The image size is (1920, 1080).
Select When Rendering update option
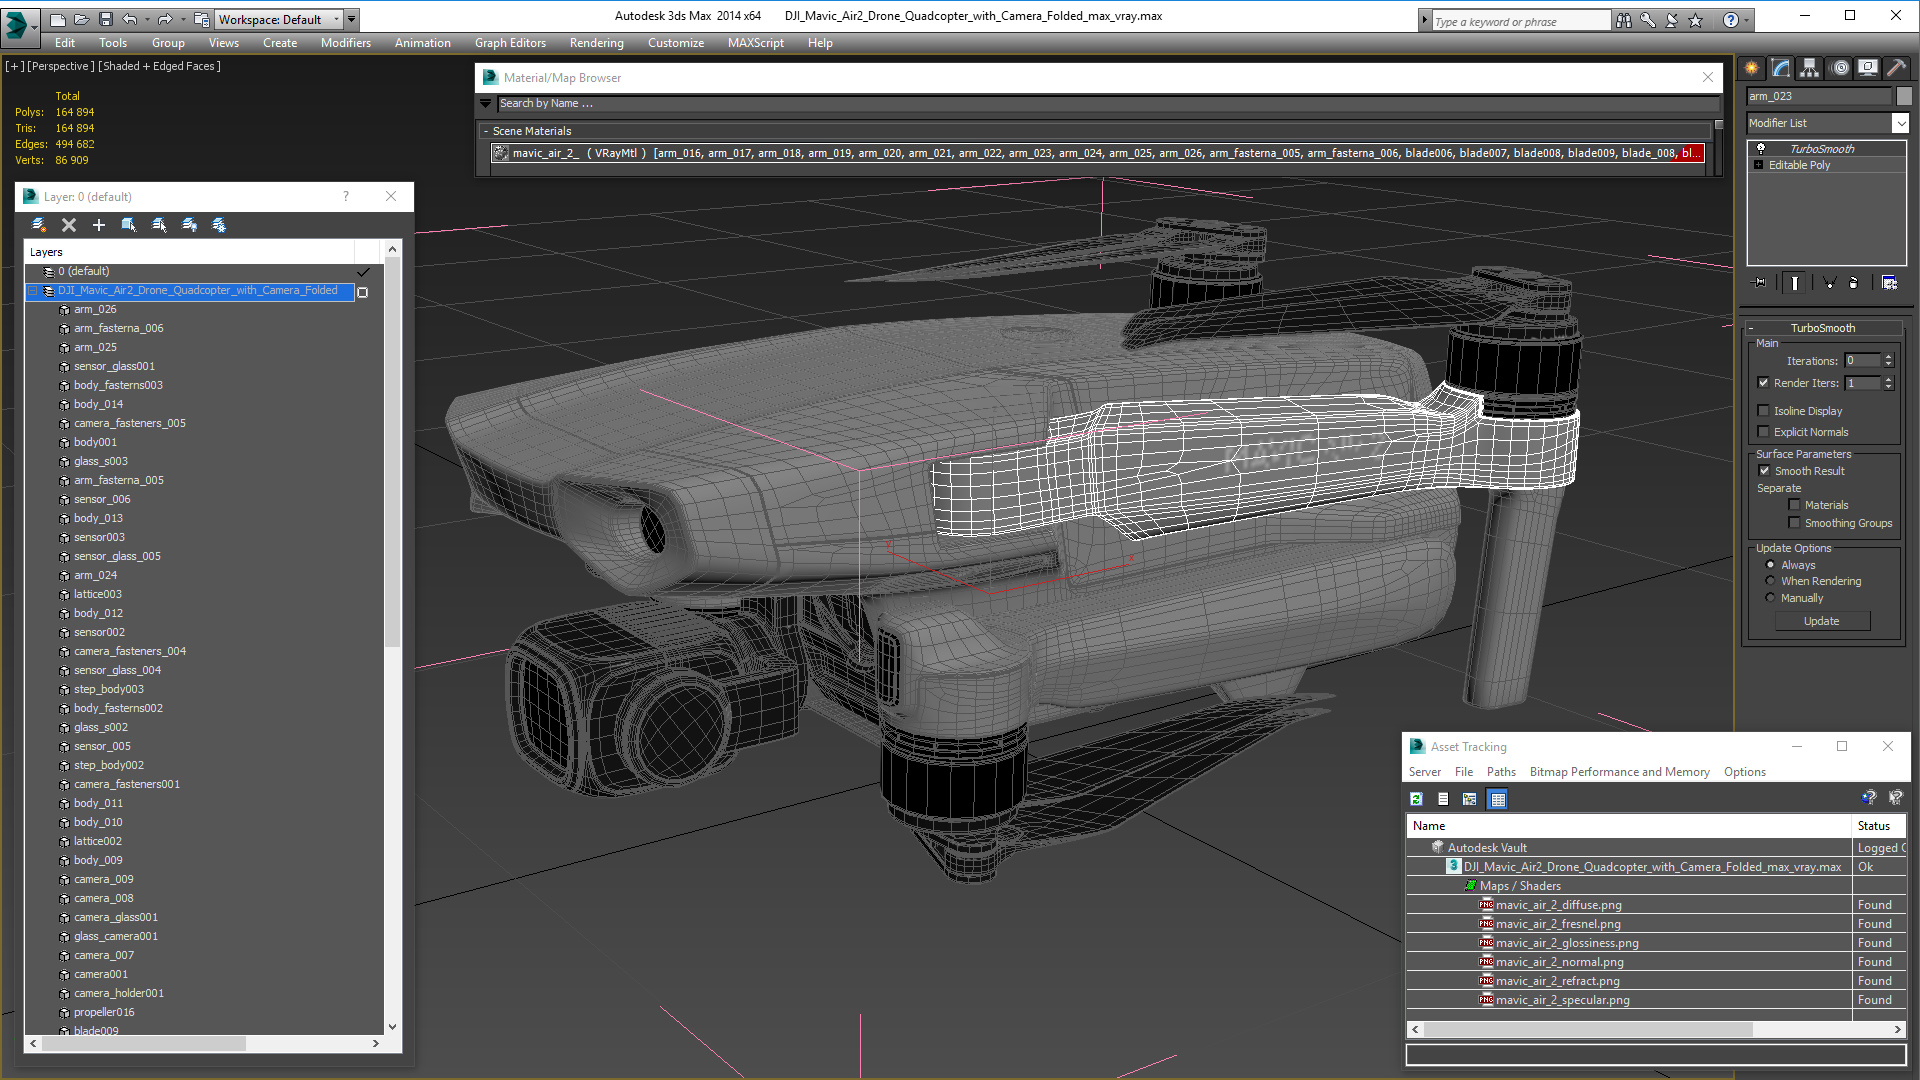[1770, 581]
